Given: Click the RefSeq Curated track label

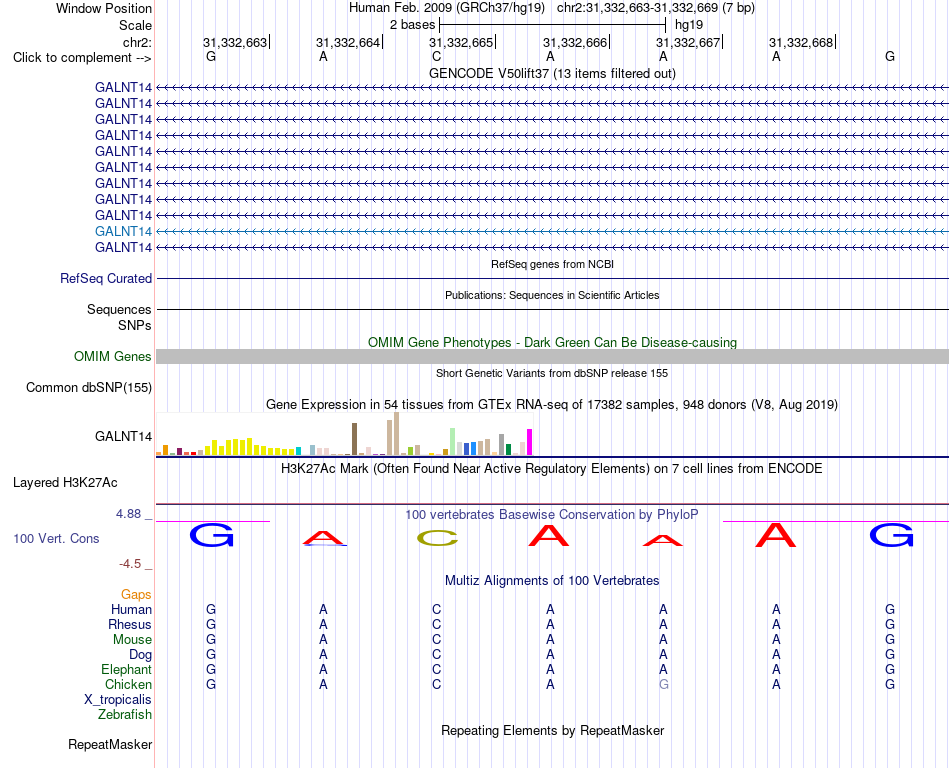Looking at the screenshot, I should click(x=106, y=279).
